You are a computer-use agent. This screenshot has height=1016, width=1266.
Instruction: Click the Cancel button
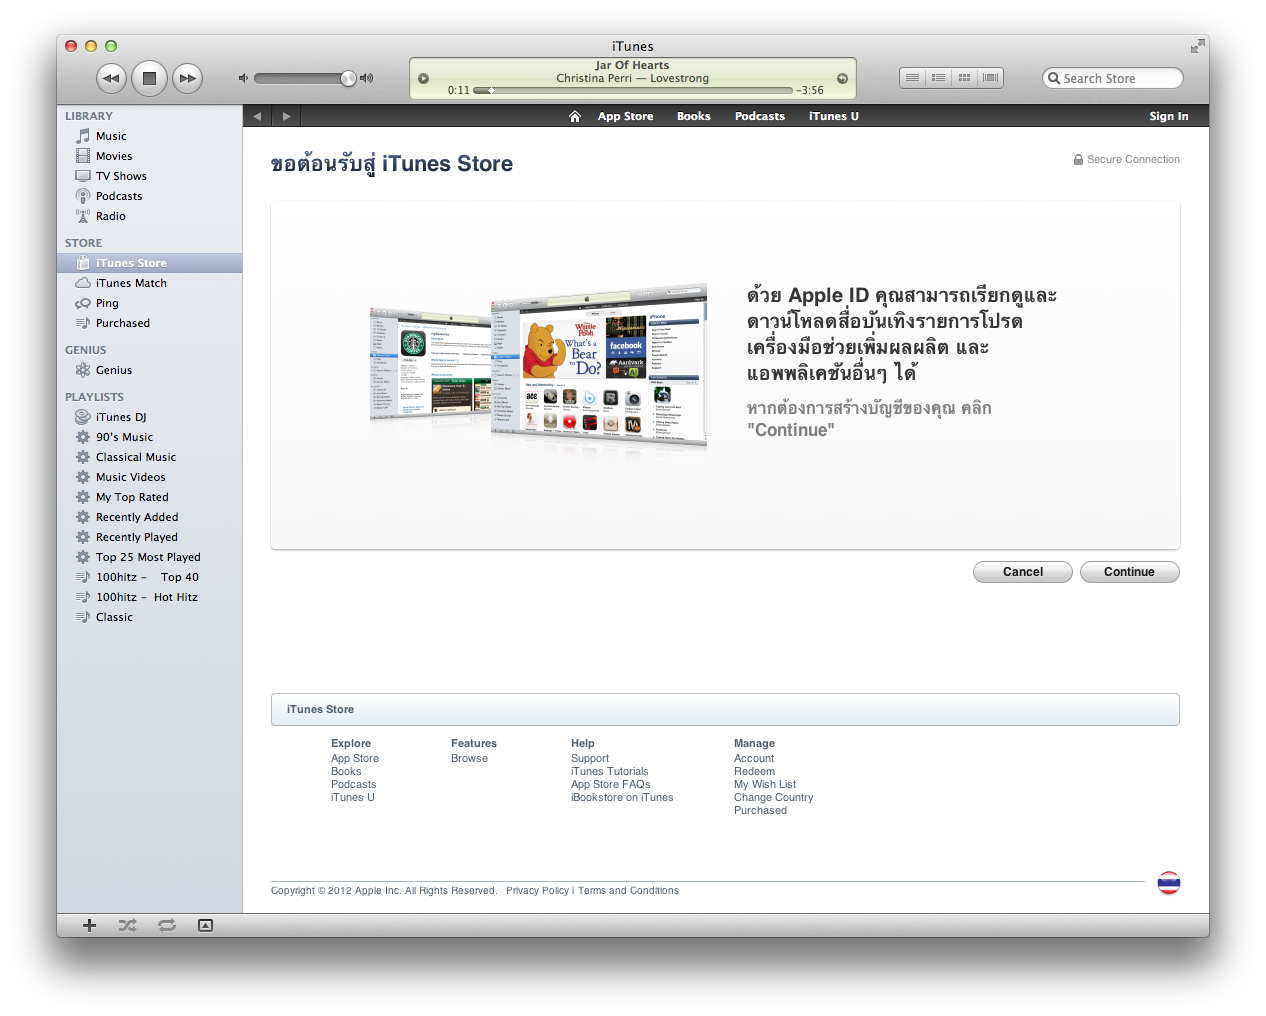click(1023, 572)
